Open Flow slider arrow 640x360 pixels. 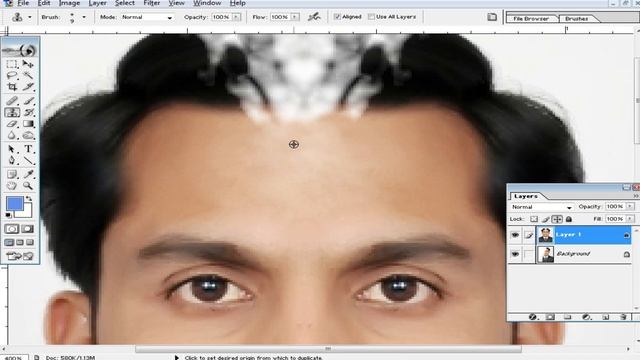click(x=295, y=17)
